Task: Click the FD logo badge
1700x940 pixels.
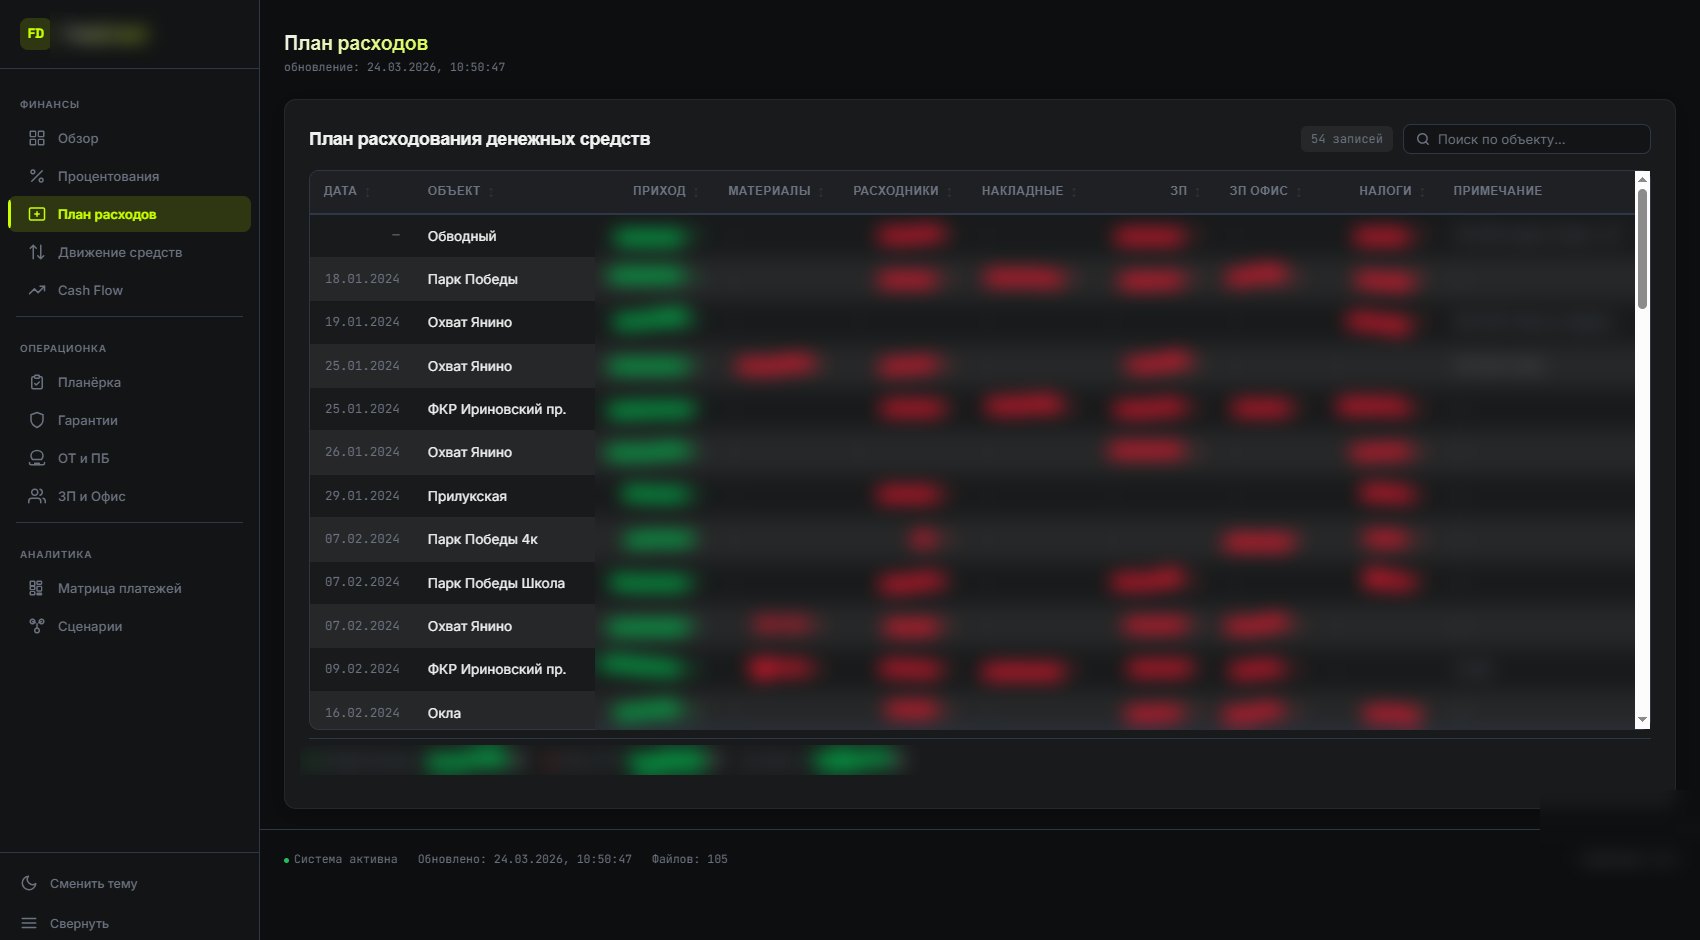Action: coord(35,34)
